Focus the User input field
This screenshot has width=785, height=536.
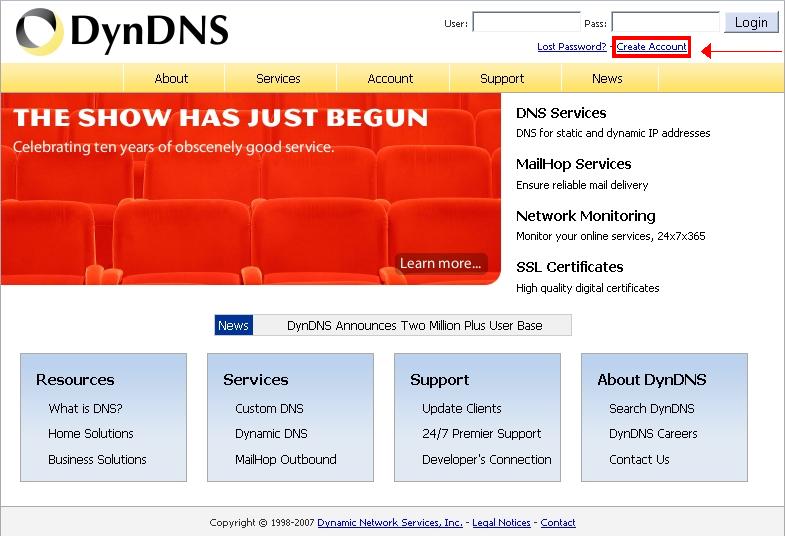coord(526,22)
